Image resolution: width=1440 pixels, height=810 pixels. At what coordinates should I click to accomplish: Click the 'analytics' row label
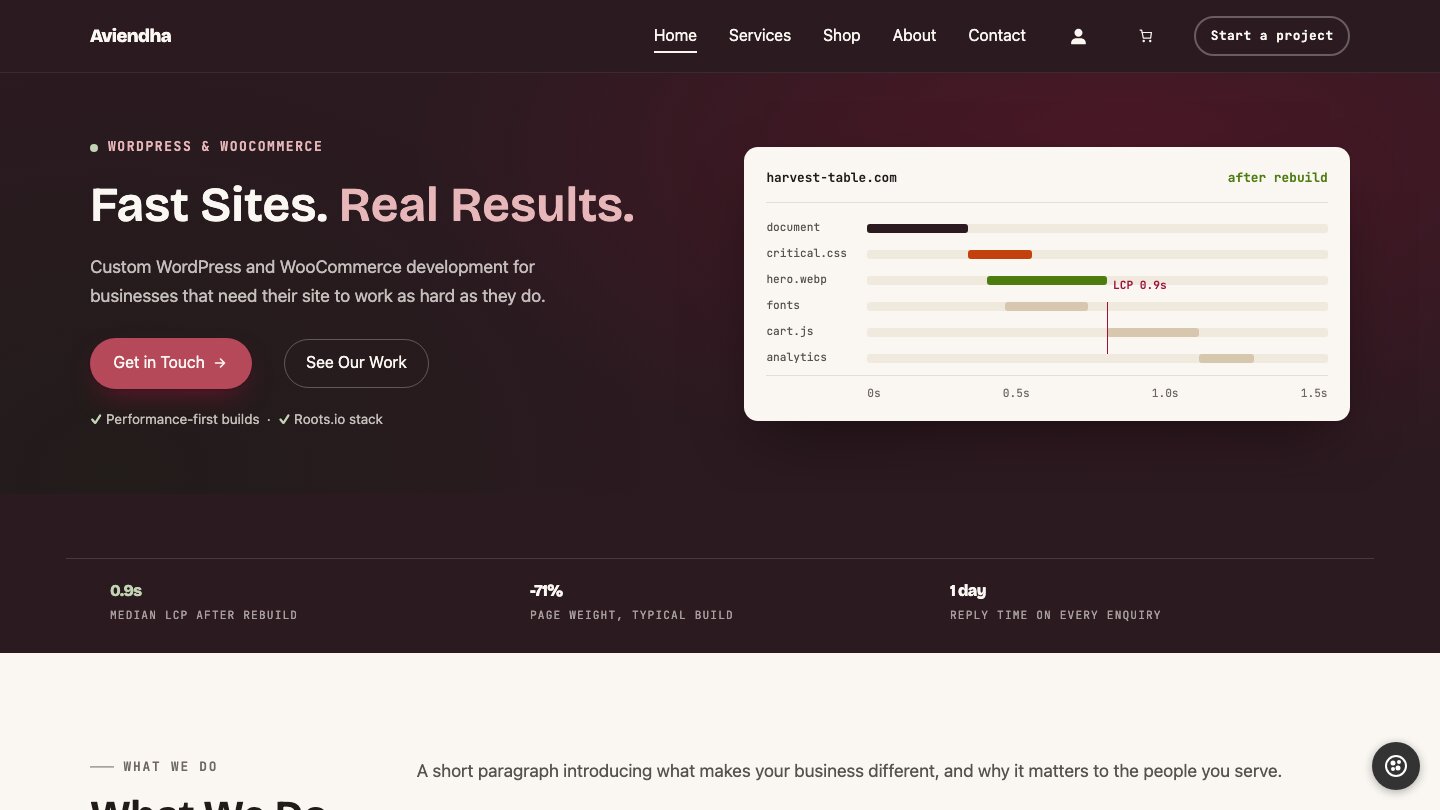[x=796, y=357]
